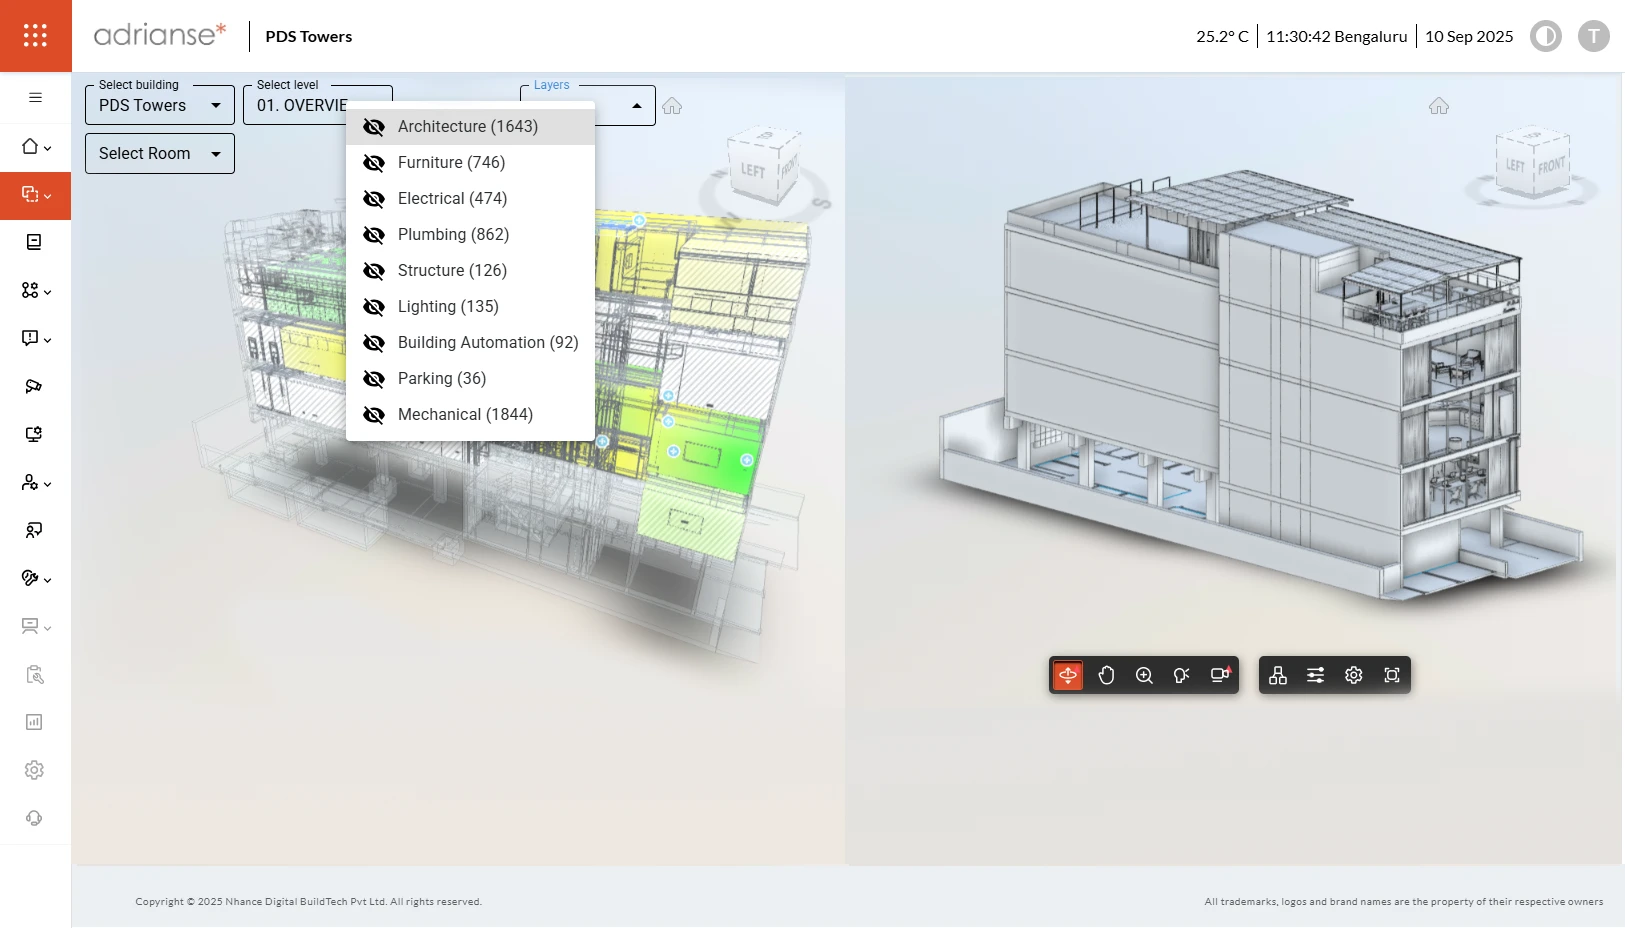Collapse the Layers dropdown arrow
This screenshot has width=1625, height=928.
tap(637, 106)
